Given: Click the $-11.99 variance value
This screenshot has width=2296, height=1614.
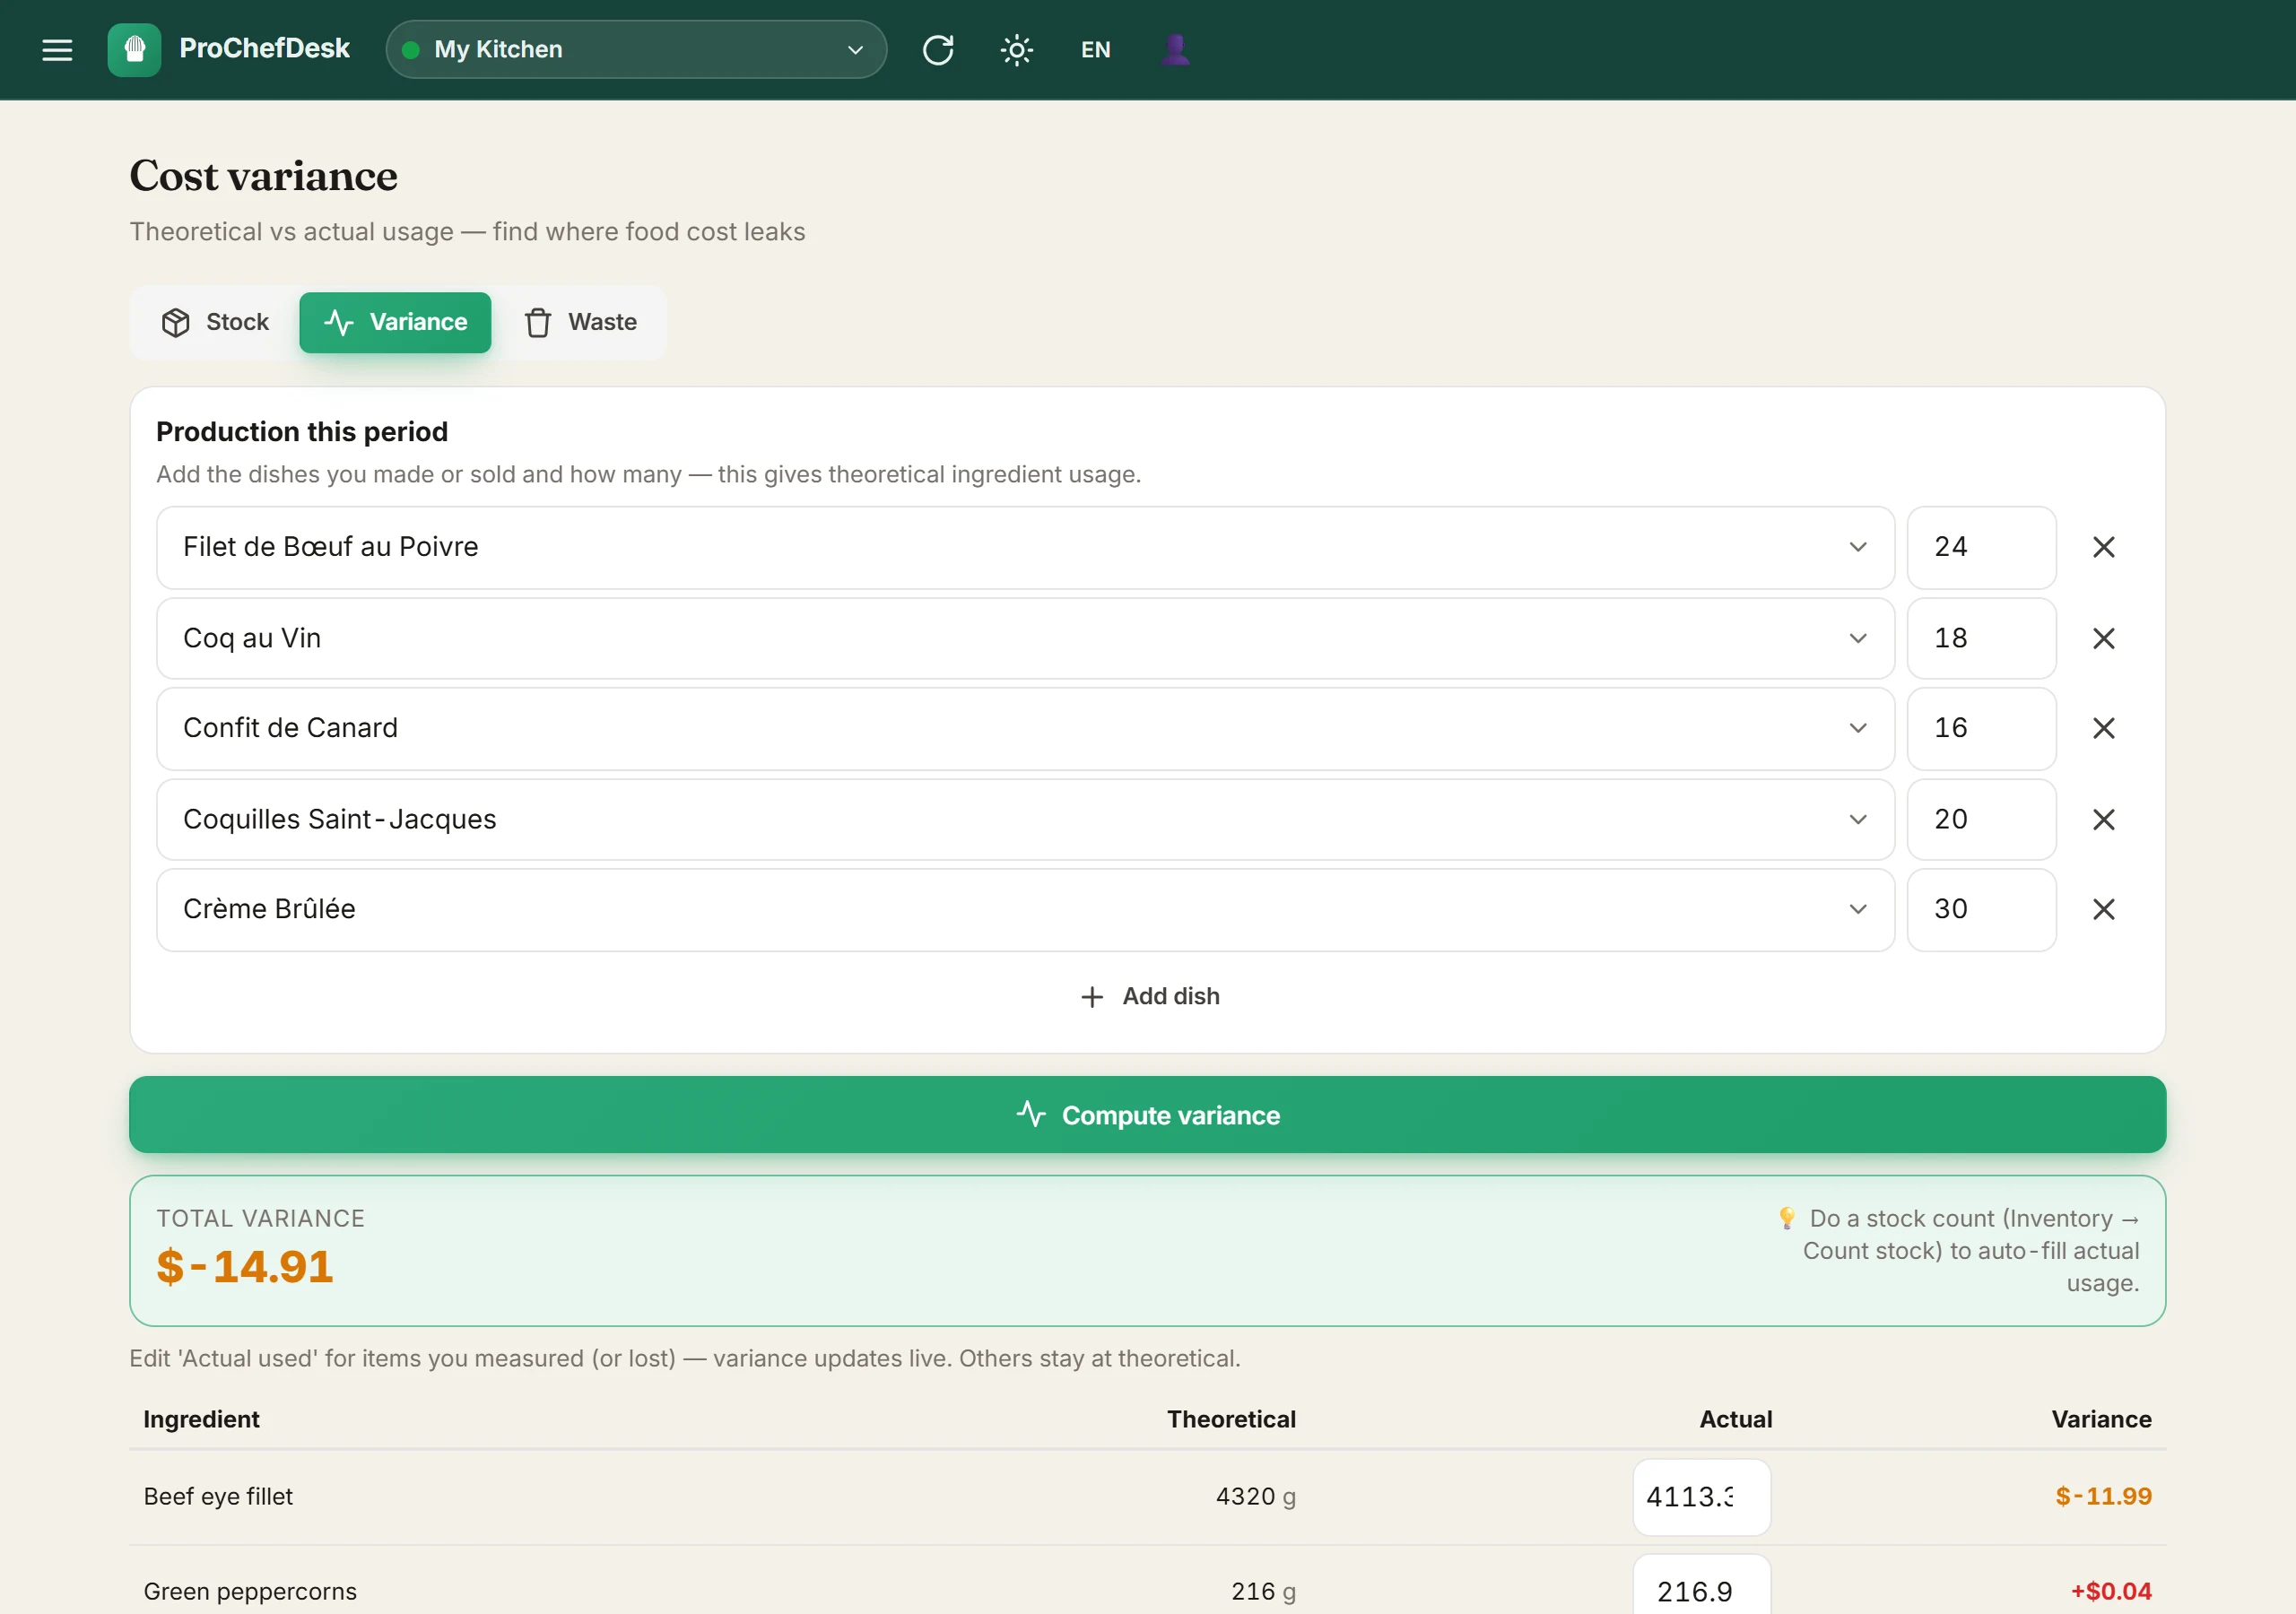Looking at the screenshot, I should click(x=2103, y=1496).
